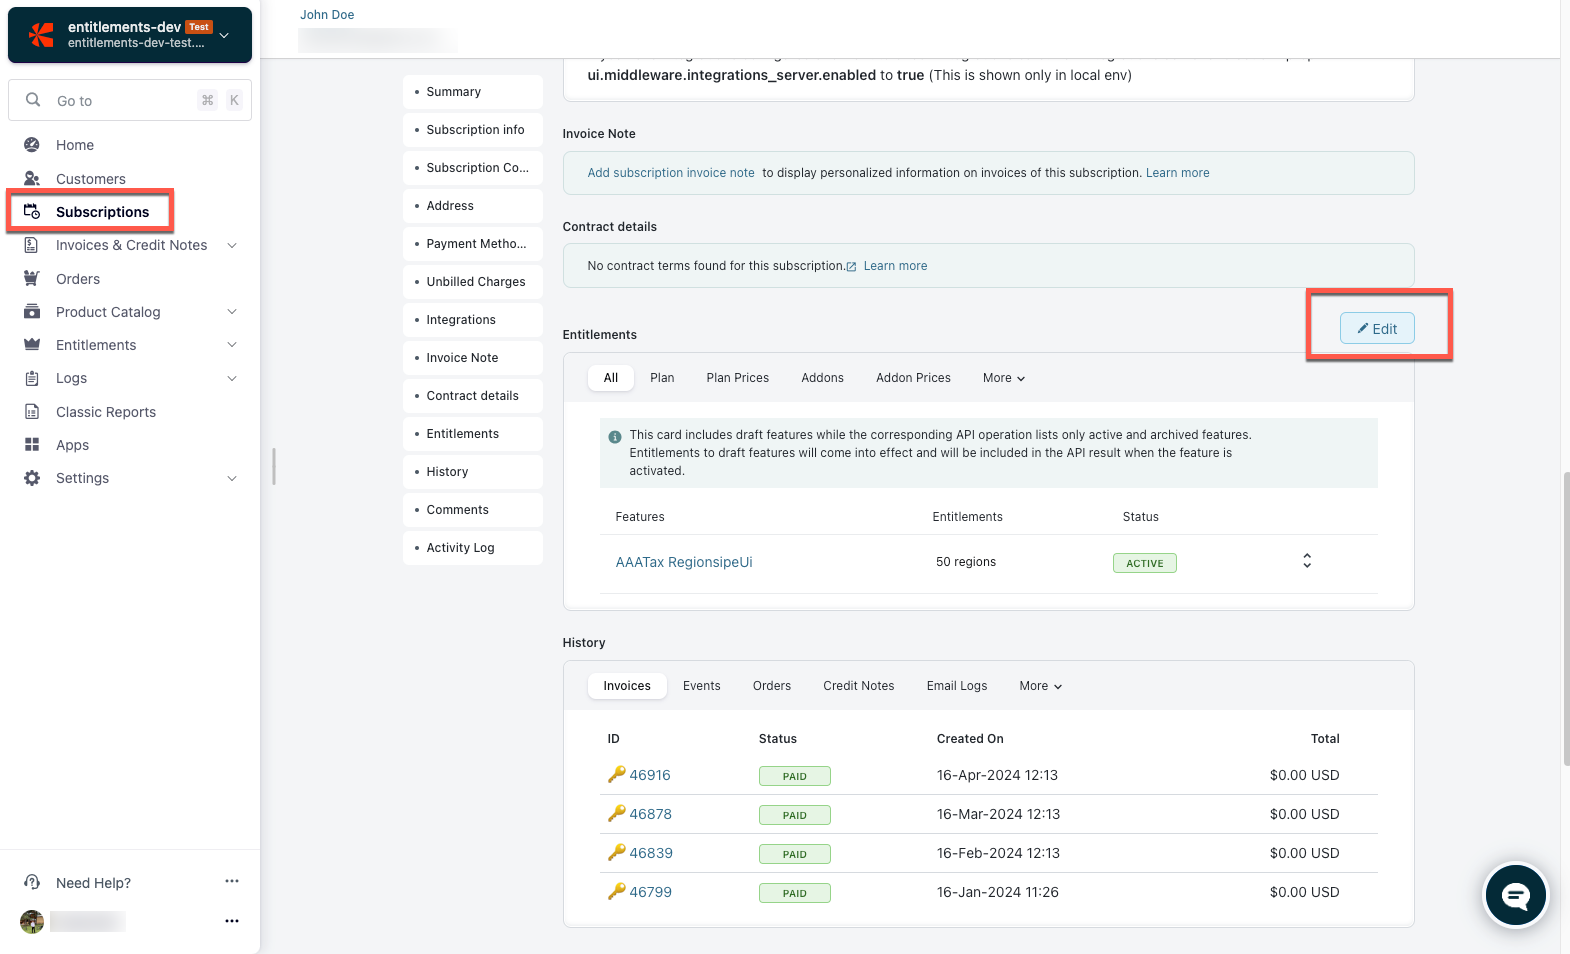Viewport: 1570px width, 954px height.
Task: Switch to the Credit Notes history tab
Action: [x=858, y=686]
